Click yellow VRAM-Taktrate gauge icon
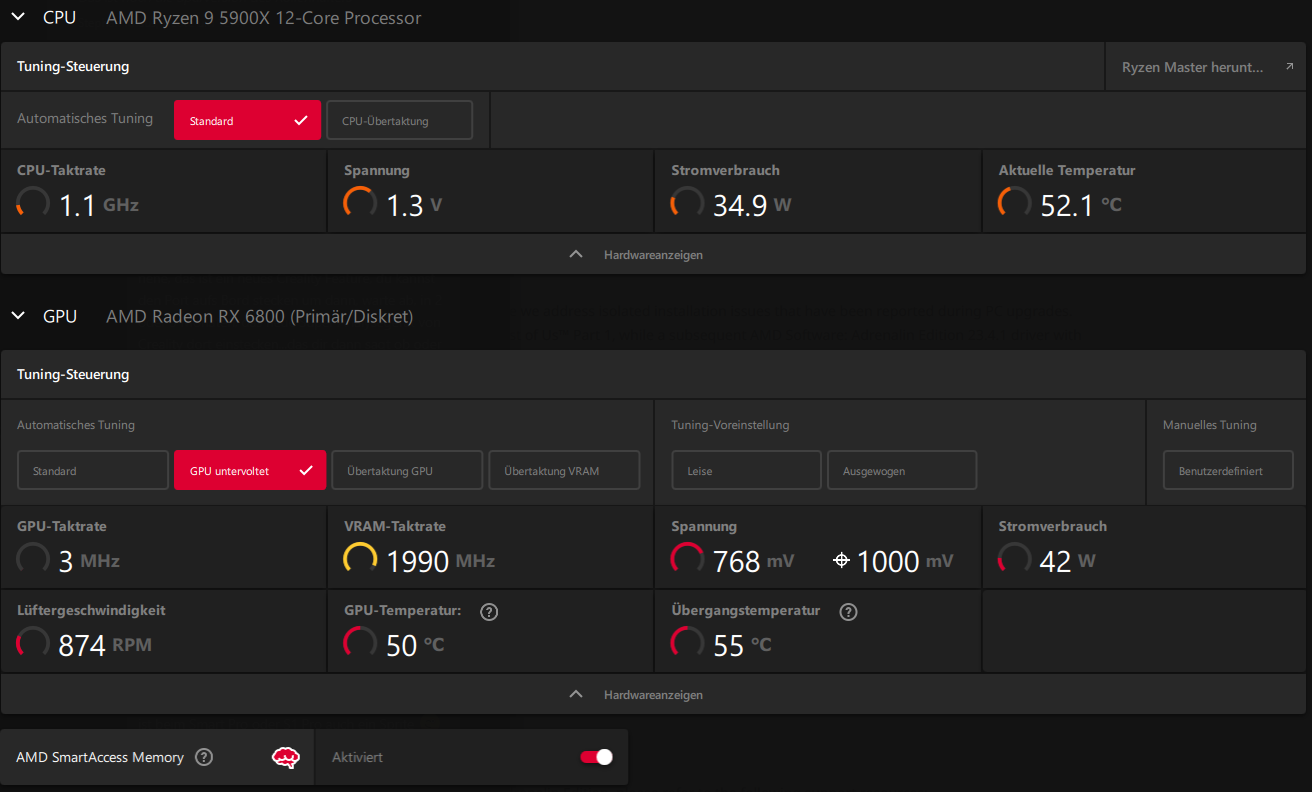This screenshot has width=1312, height=792. tap(360, 559)
